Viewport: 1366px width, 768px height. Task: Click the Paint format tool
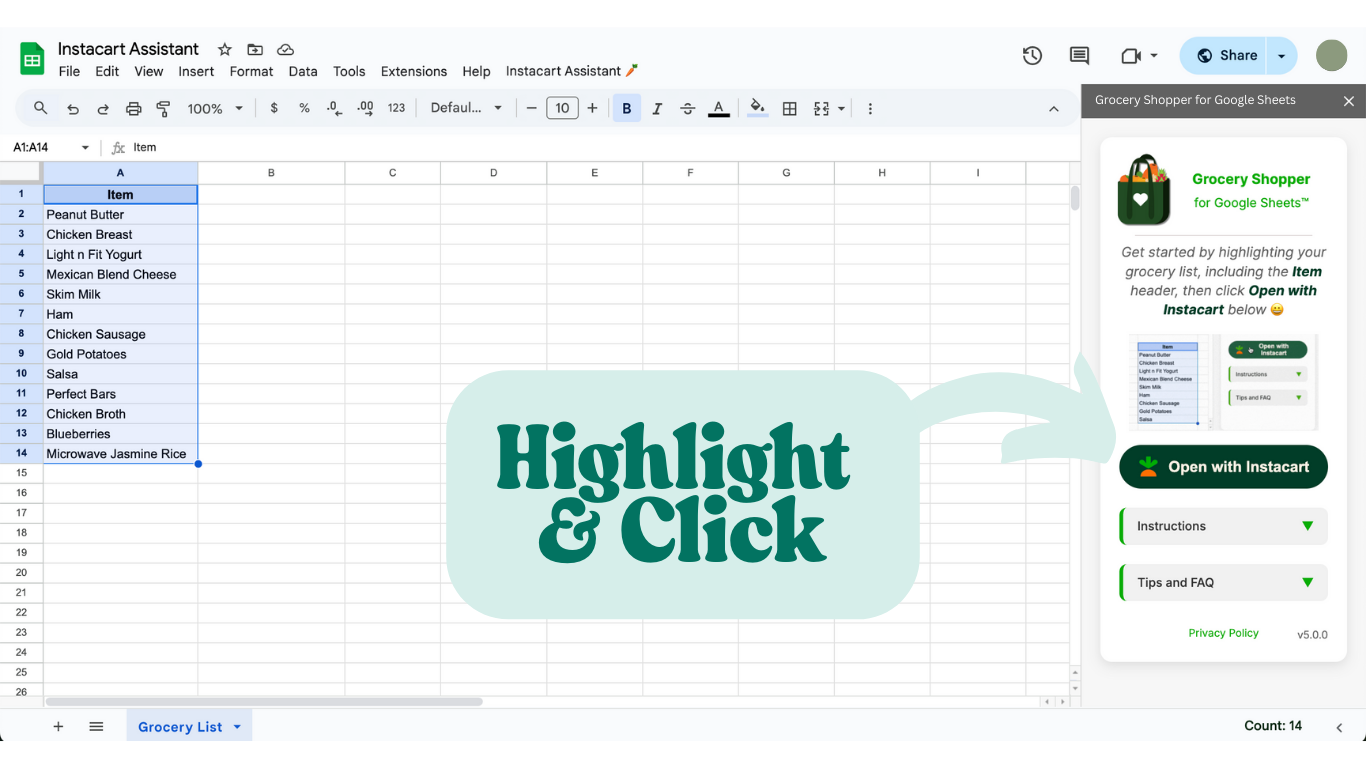pos(163,107)
